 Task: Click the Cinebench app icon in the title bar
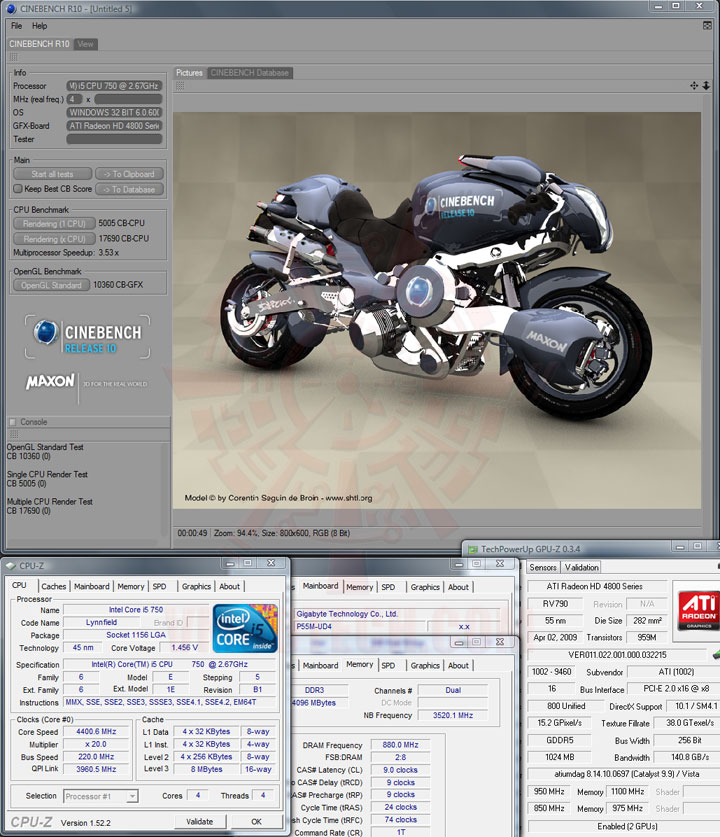point(11,9)
